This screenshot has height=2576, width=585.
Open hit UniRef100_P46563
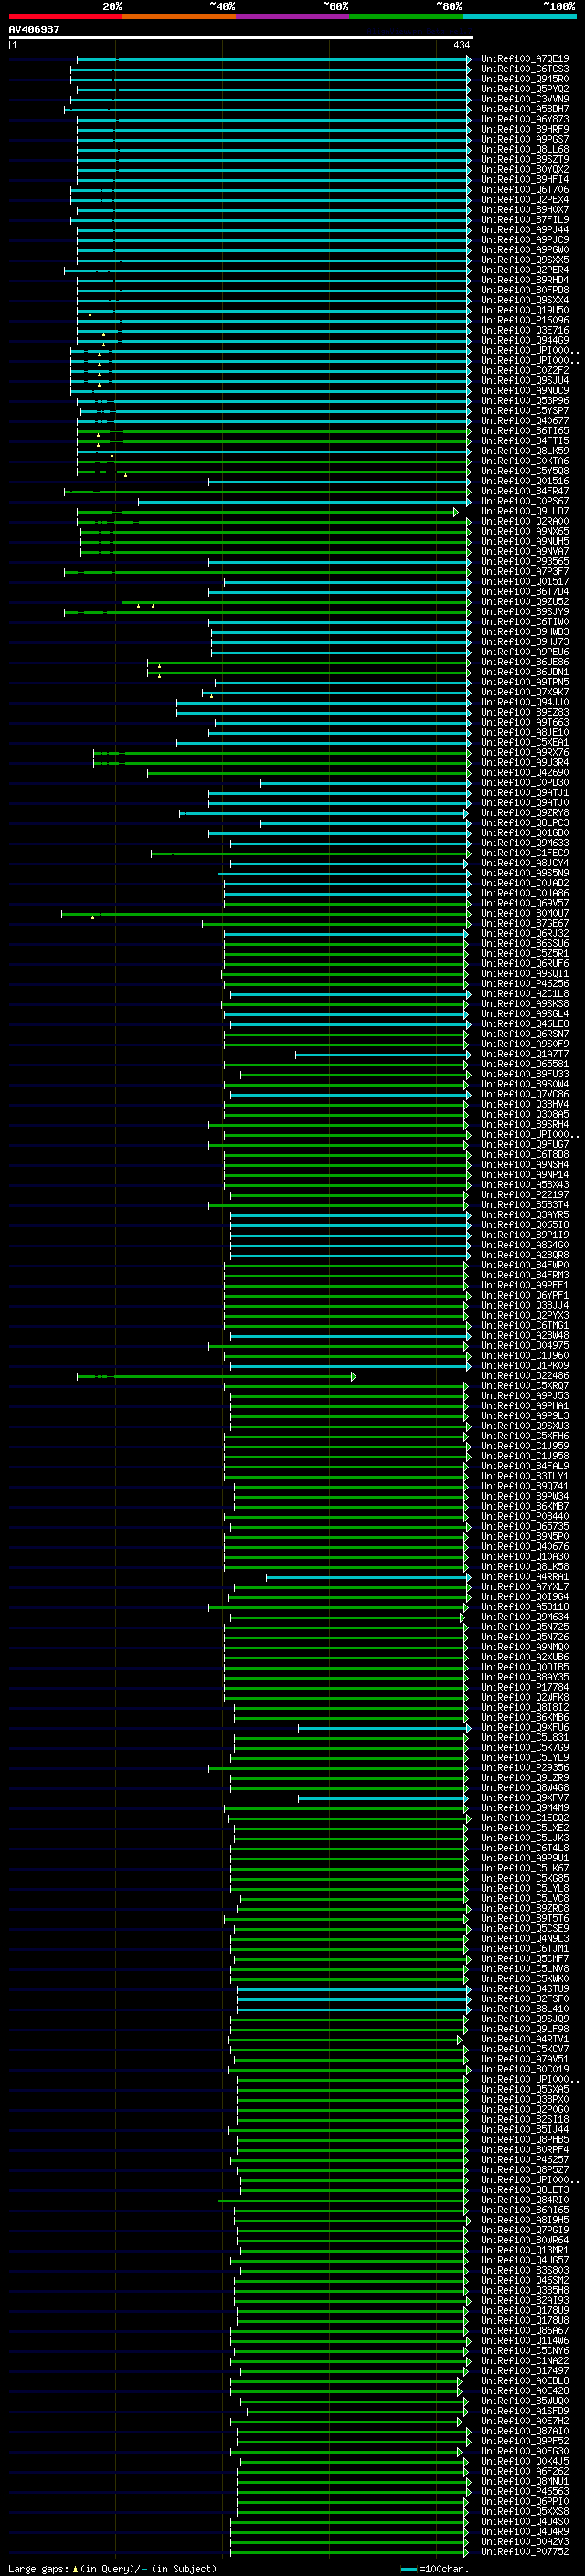pos(524,2491)
